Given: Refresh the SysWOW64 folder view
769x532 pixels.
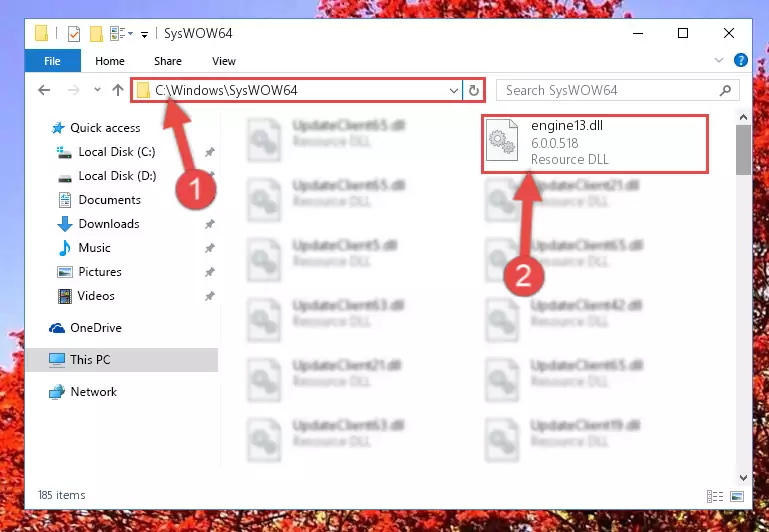Looking at the screenshot, I should [x=473, y=91].
